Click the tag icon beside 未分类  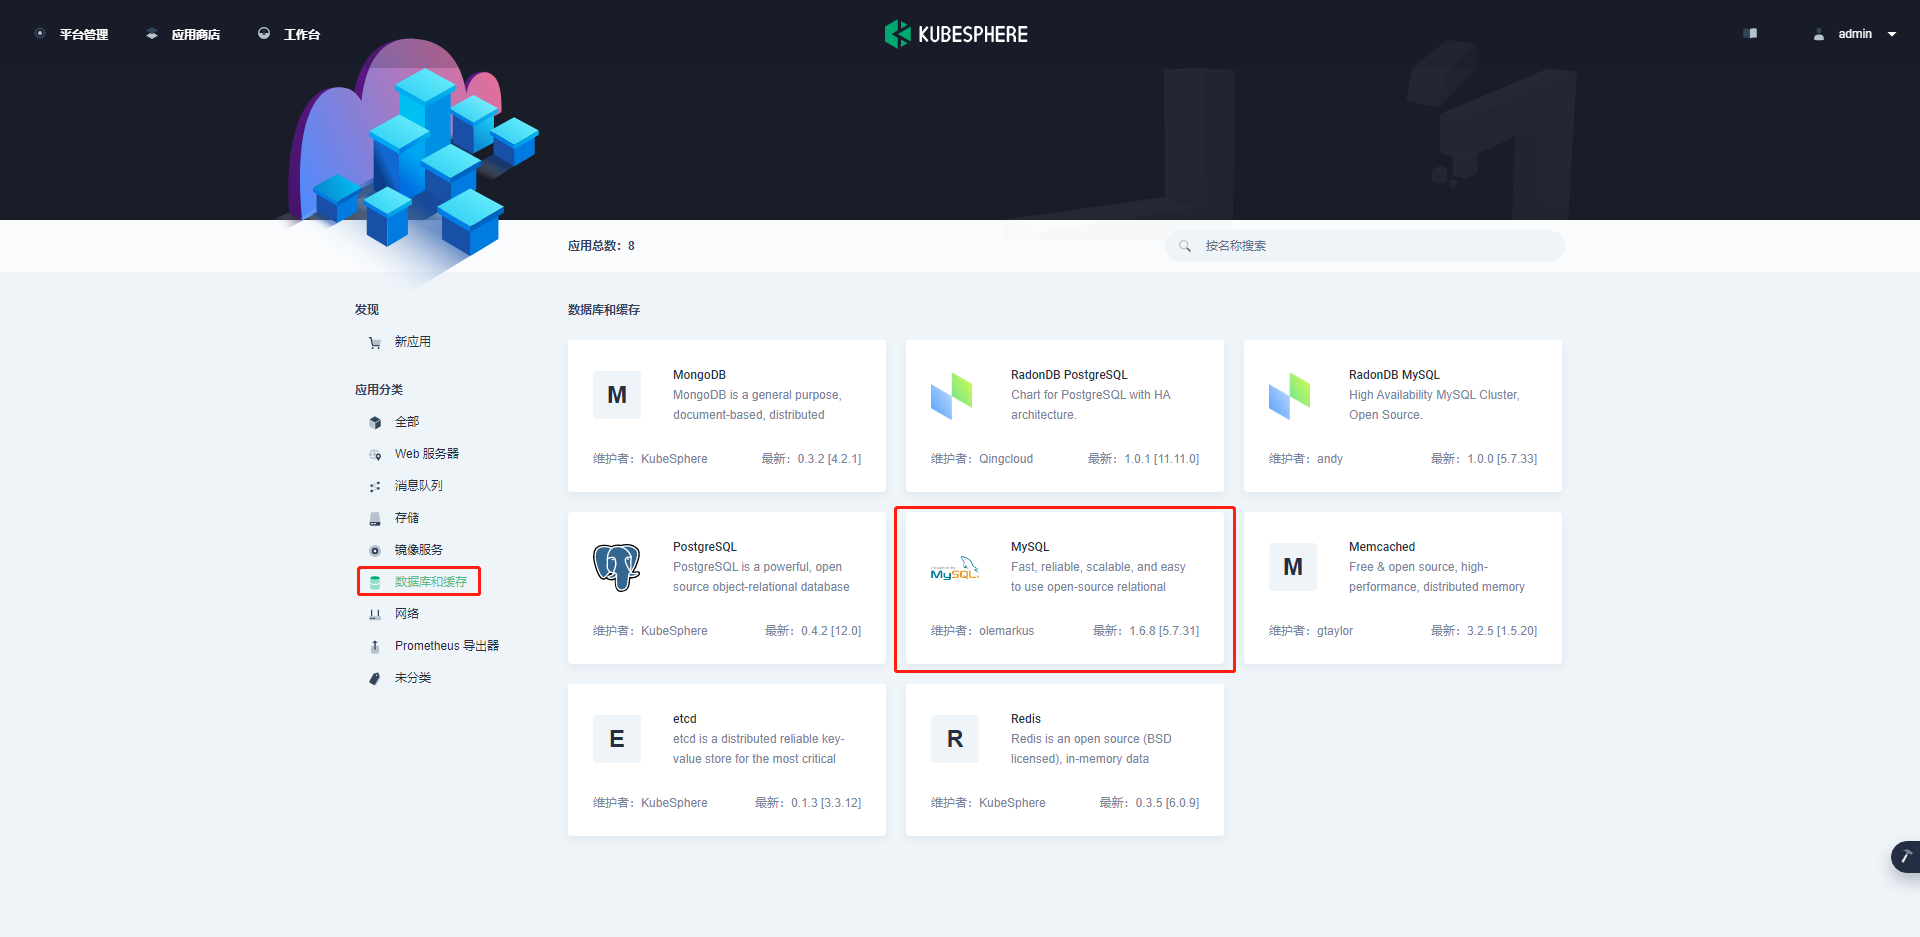point(375,678)
